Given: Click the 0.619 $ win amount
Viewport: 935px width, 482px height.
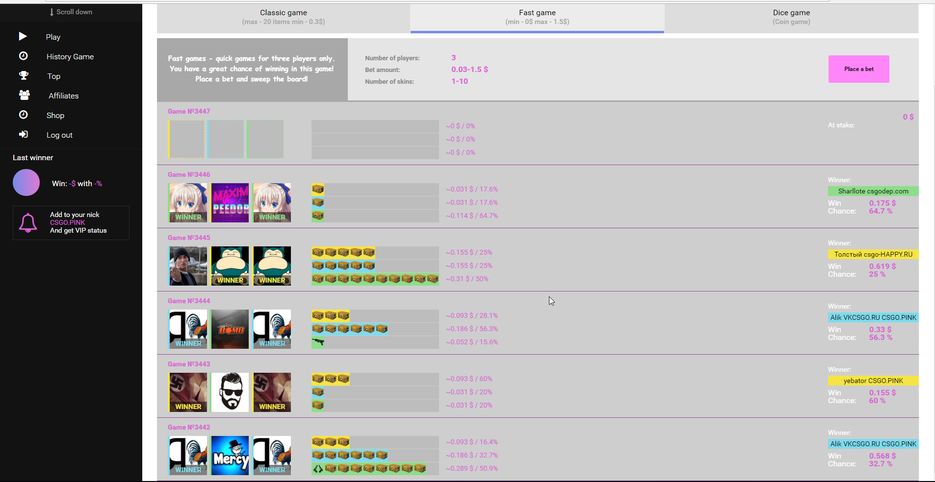Looking at the screenshot, I should click(882, 267).
